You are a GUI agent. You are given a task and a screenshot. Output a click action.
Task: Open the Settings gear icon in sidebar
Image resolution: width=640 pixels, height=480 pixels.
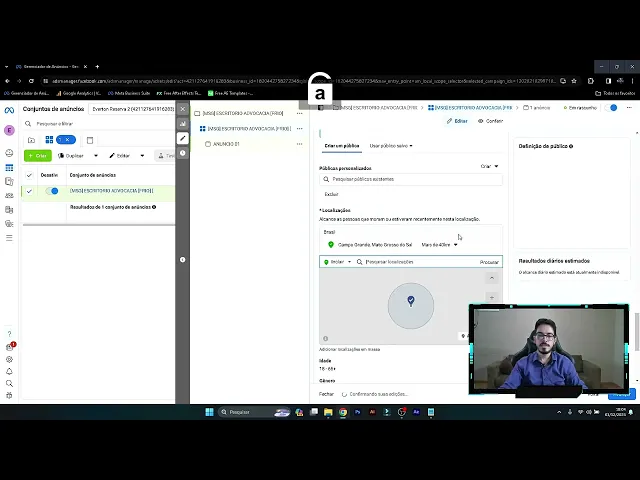coord(9,360)
